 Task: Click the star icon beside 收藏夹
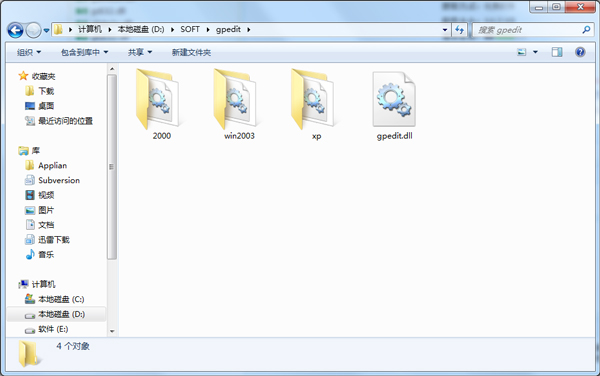pyautogui.click(x=23, y=76)
